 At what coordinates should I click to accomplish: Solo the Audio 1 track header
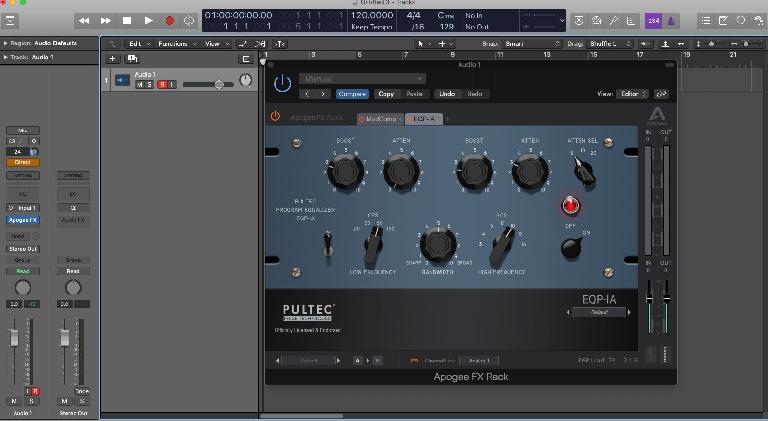[x=149, y=85]
